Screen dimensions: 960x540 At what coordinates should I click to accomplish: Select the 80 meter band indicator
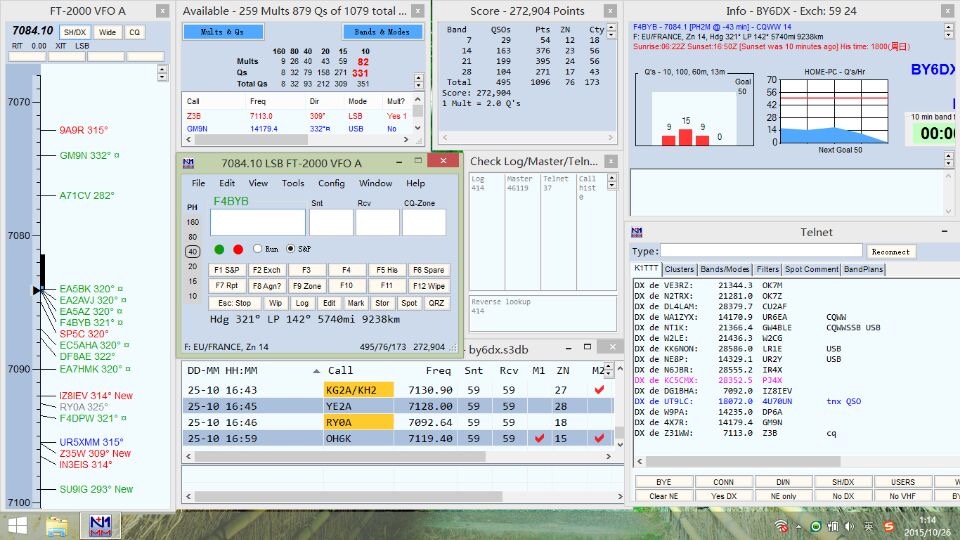[x=193, y=236]
